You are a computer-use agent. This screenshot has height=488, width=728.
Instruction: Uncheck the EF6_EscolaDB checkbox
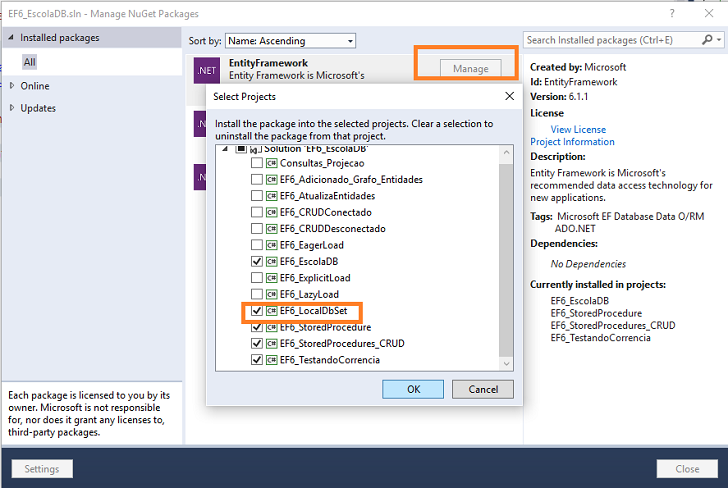[257, 261]
